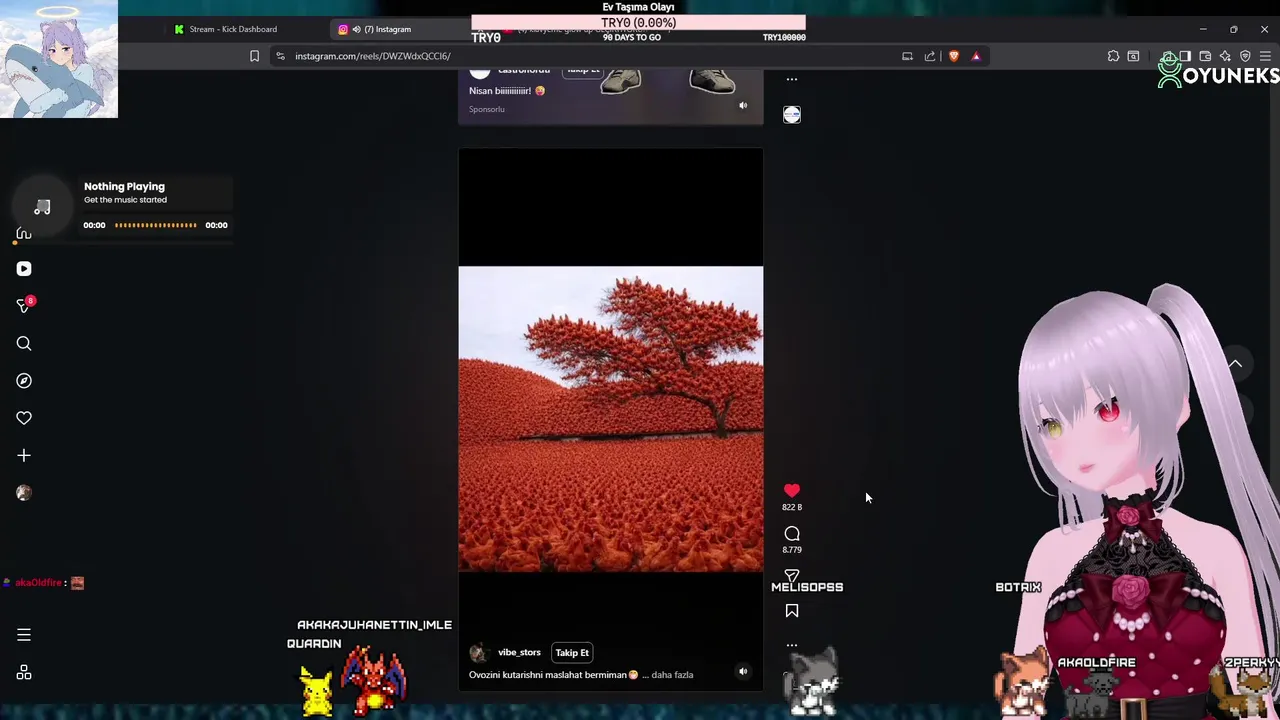Open the Explore compass icon

point(24,381)
